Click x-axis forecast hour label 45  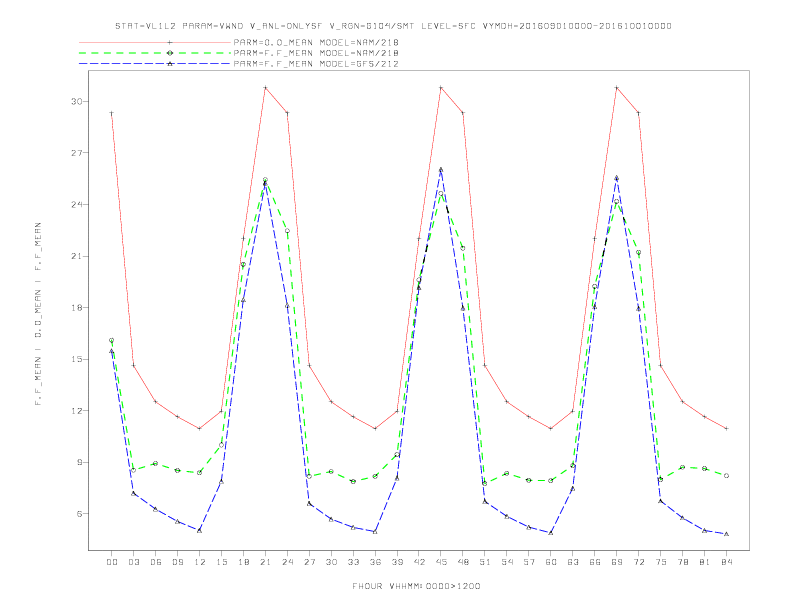coord(441,562)
